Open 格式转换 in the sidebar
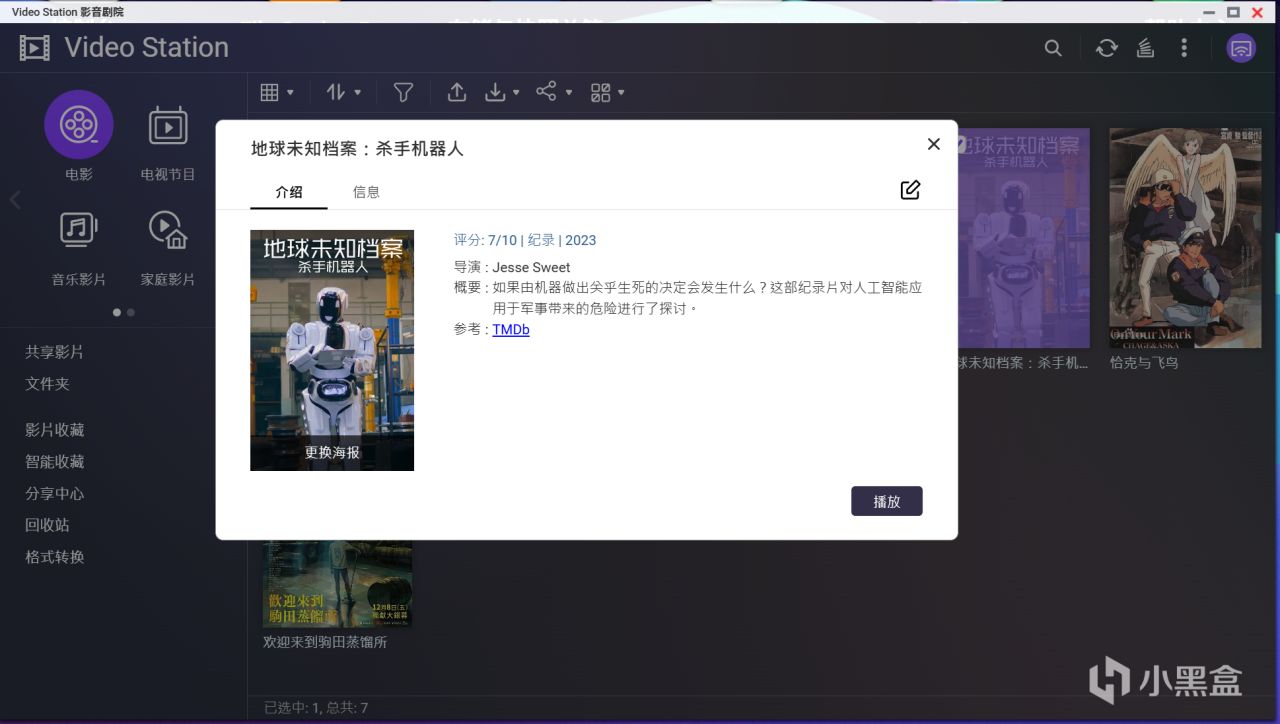 coord(55,557)
